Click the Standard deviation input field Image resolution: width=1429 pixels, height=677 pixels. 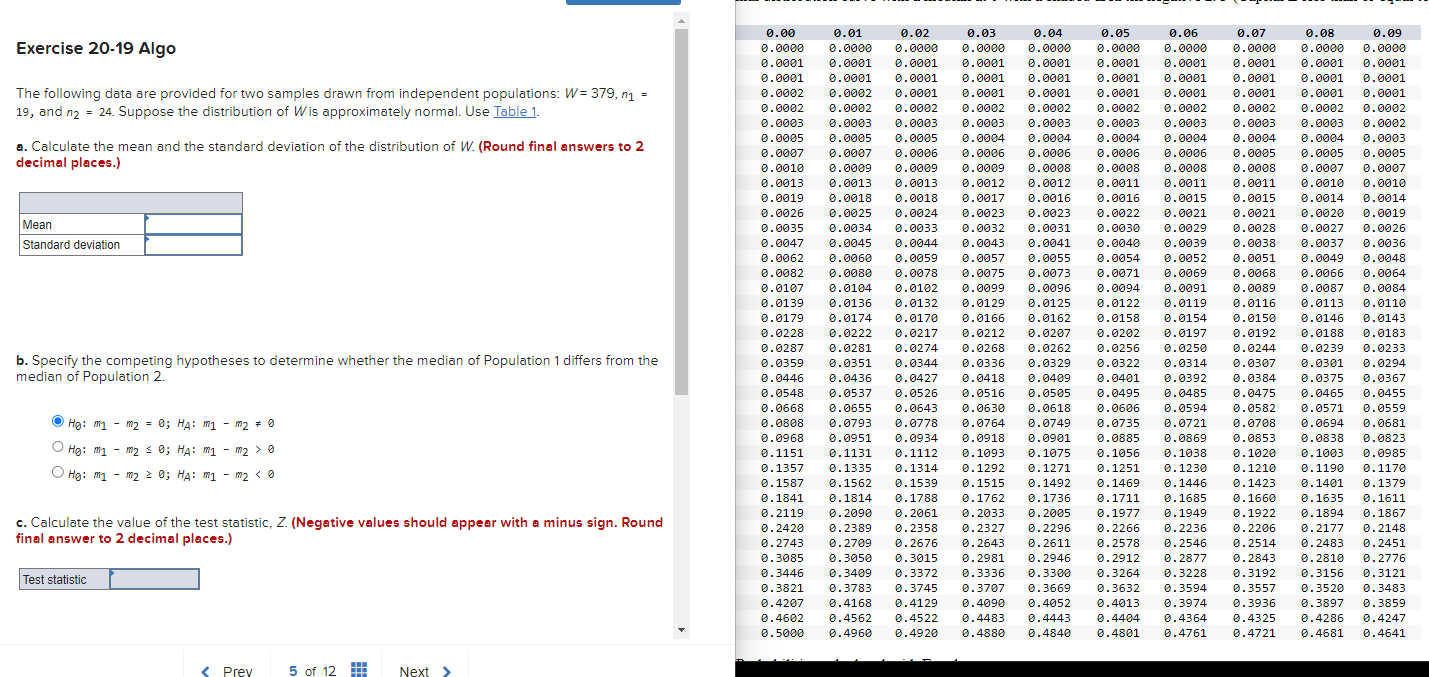[x=192, y=245]
